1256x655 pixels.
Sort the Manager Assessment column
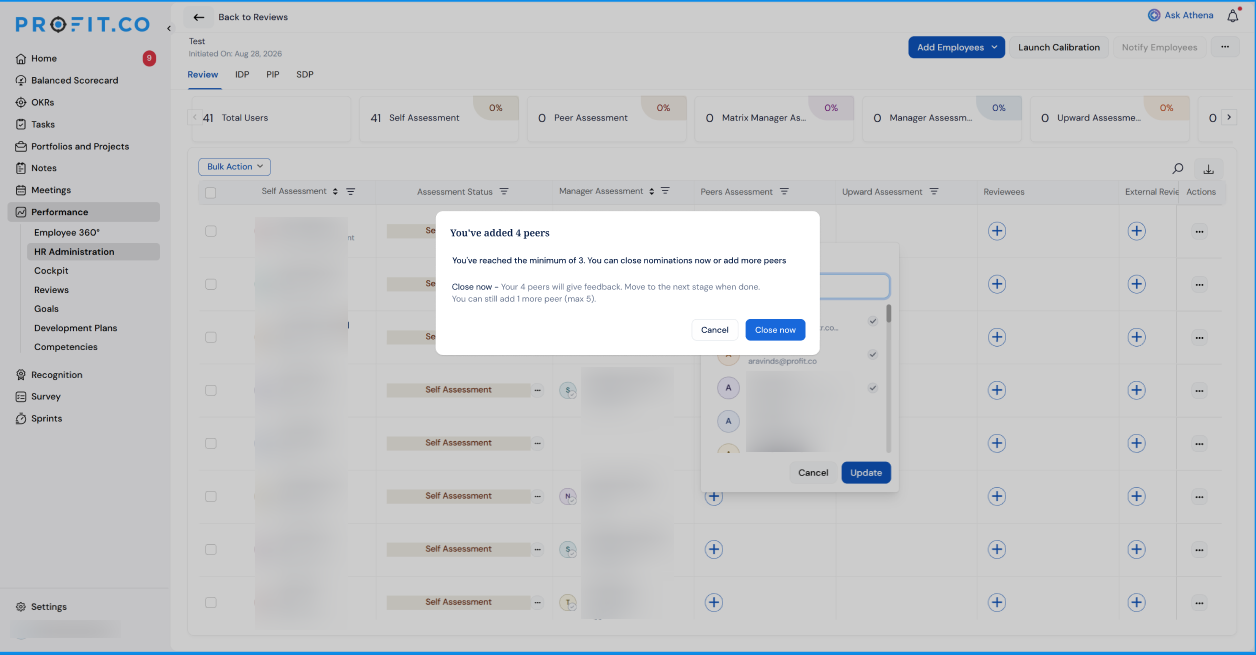click(x=652, y=191)
